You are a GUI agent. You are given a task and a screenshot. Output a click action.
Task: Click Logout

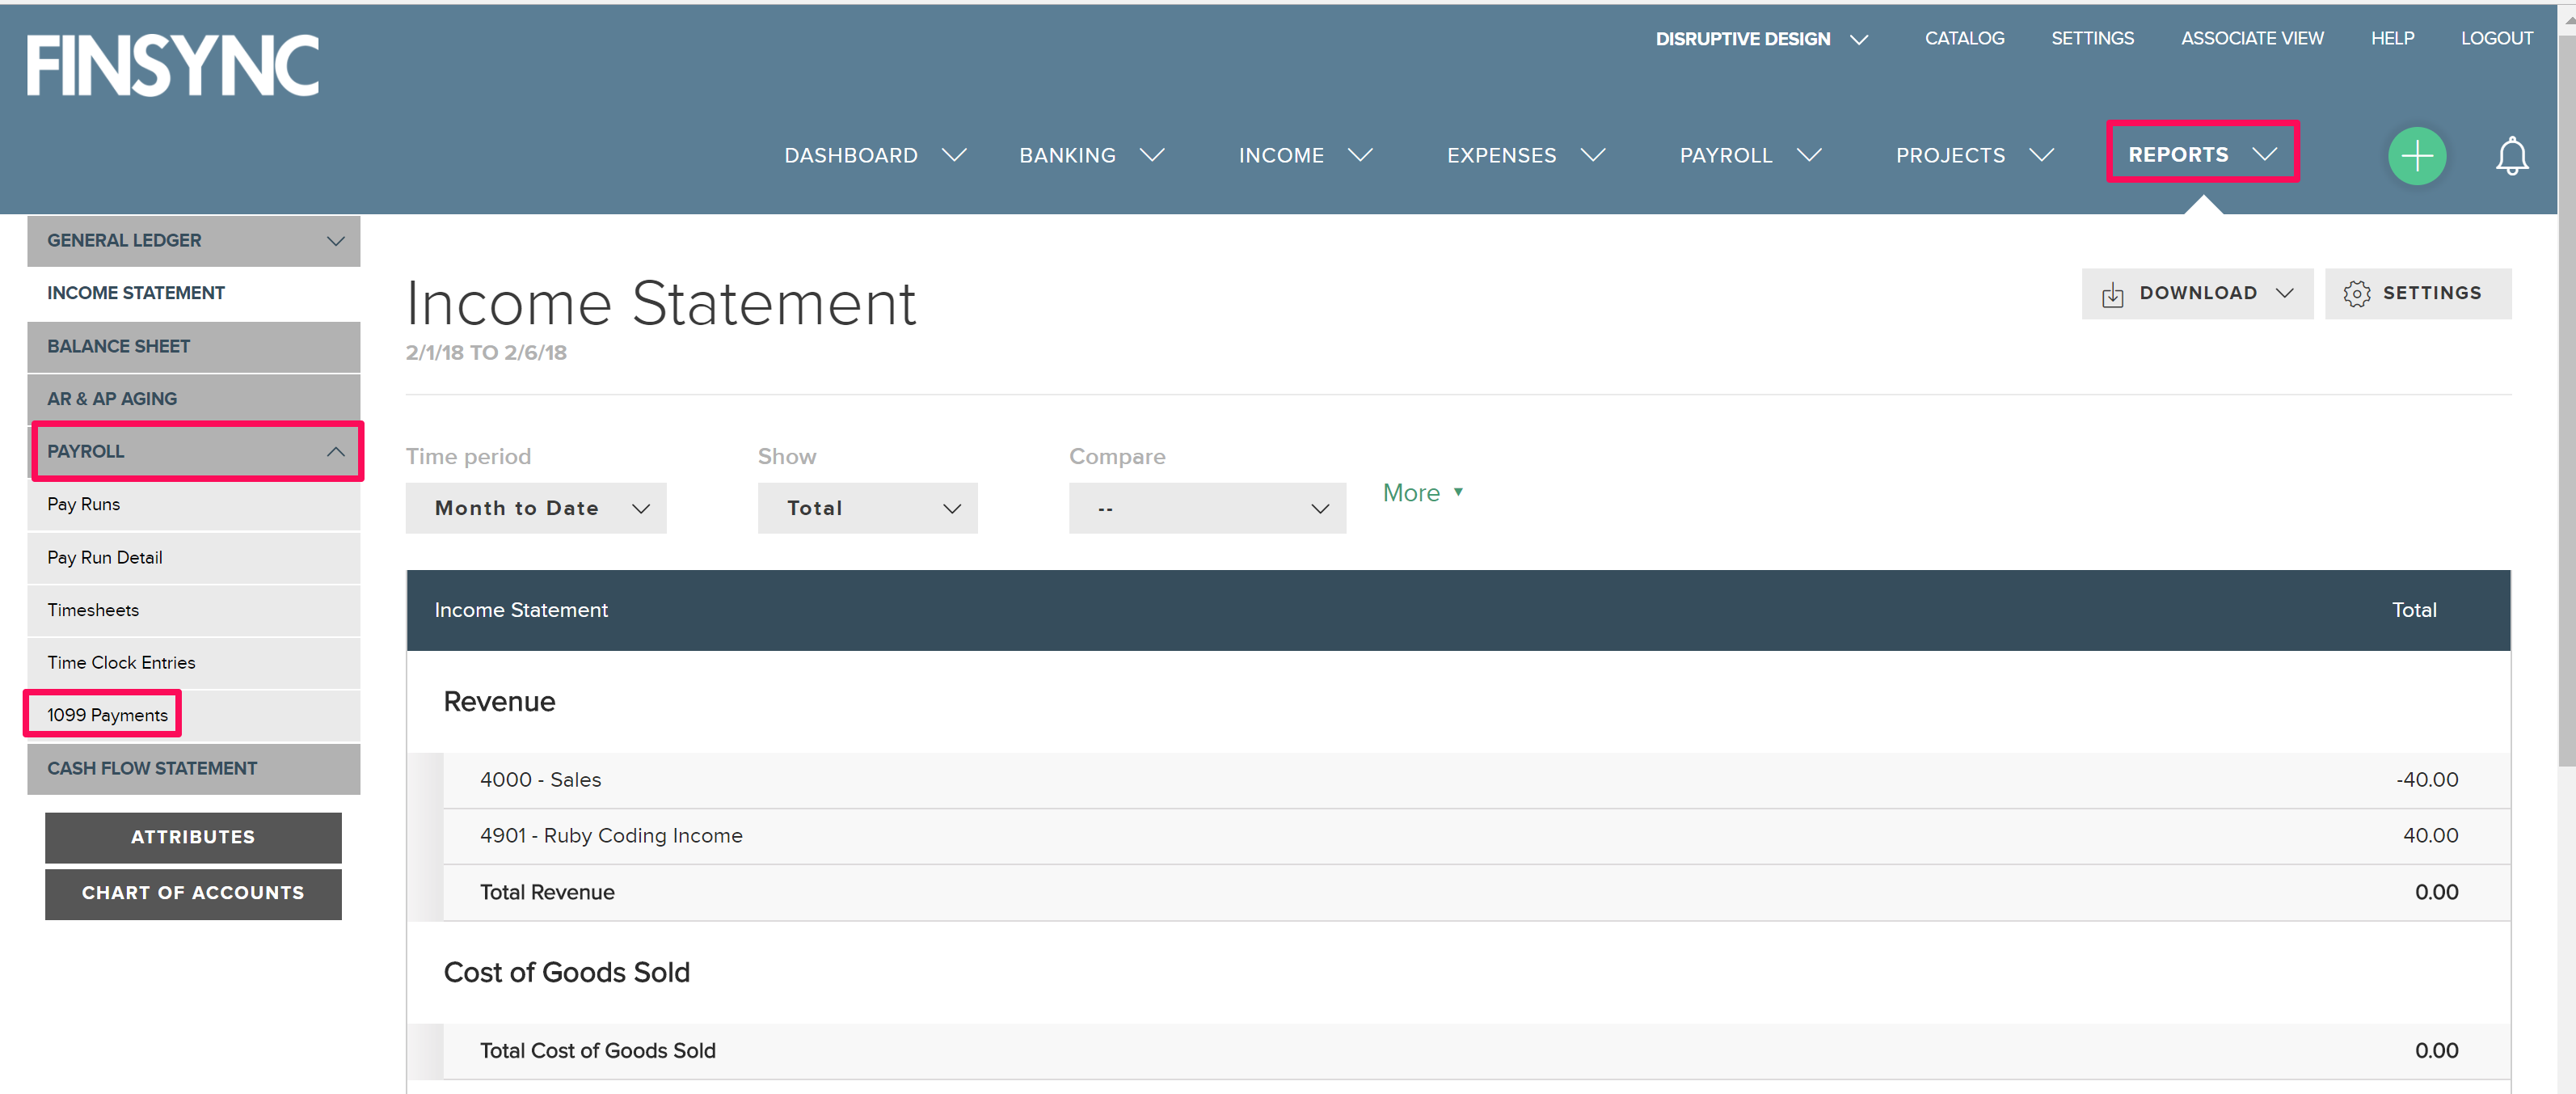click(2496, 38)
